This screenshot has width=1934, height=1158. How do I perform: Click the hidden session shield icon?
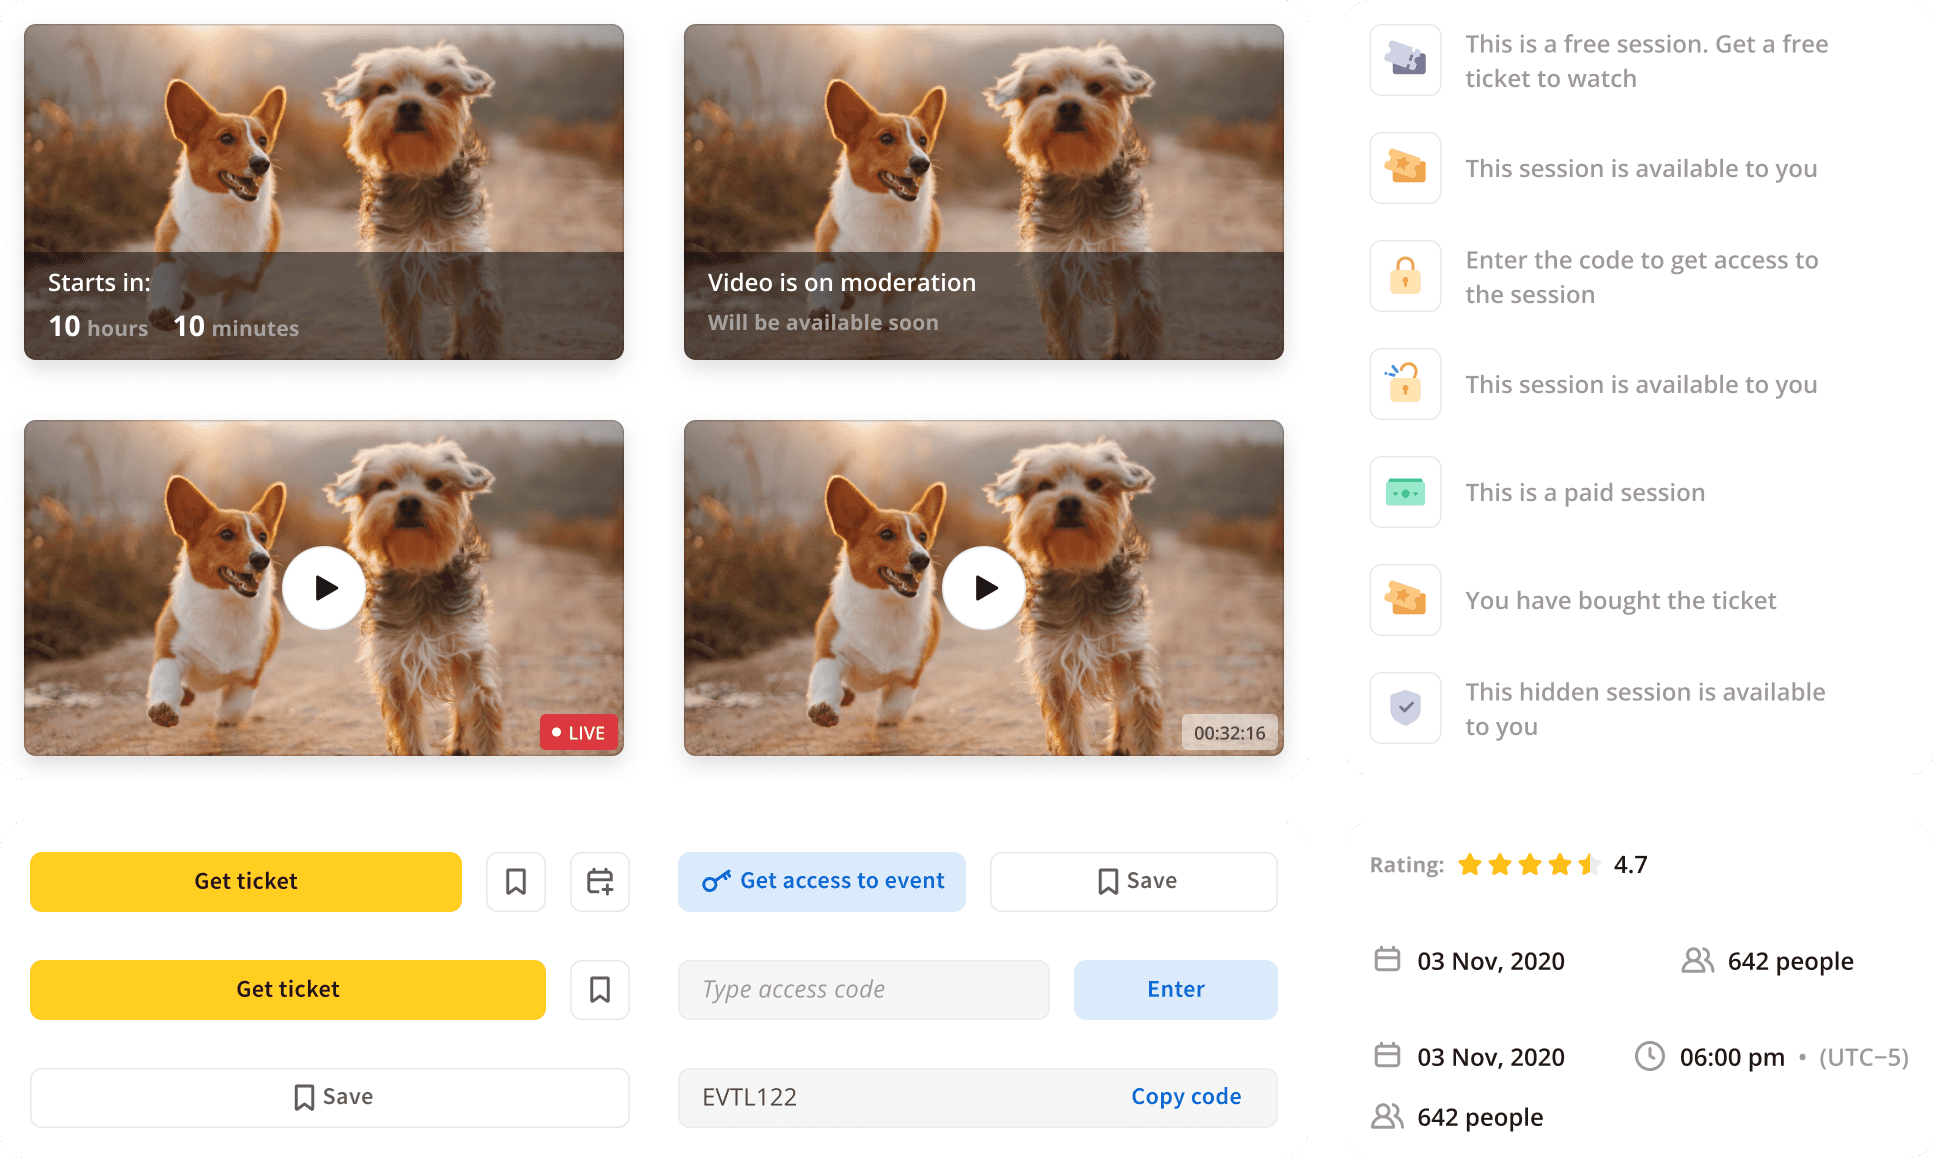(1405, 708)
